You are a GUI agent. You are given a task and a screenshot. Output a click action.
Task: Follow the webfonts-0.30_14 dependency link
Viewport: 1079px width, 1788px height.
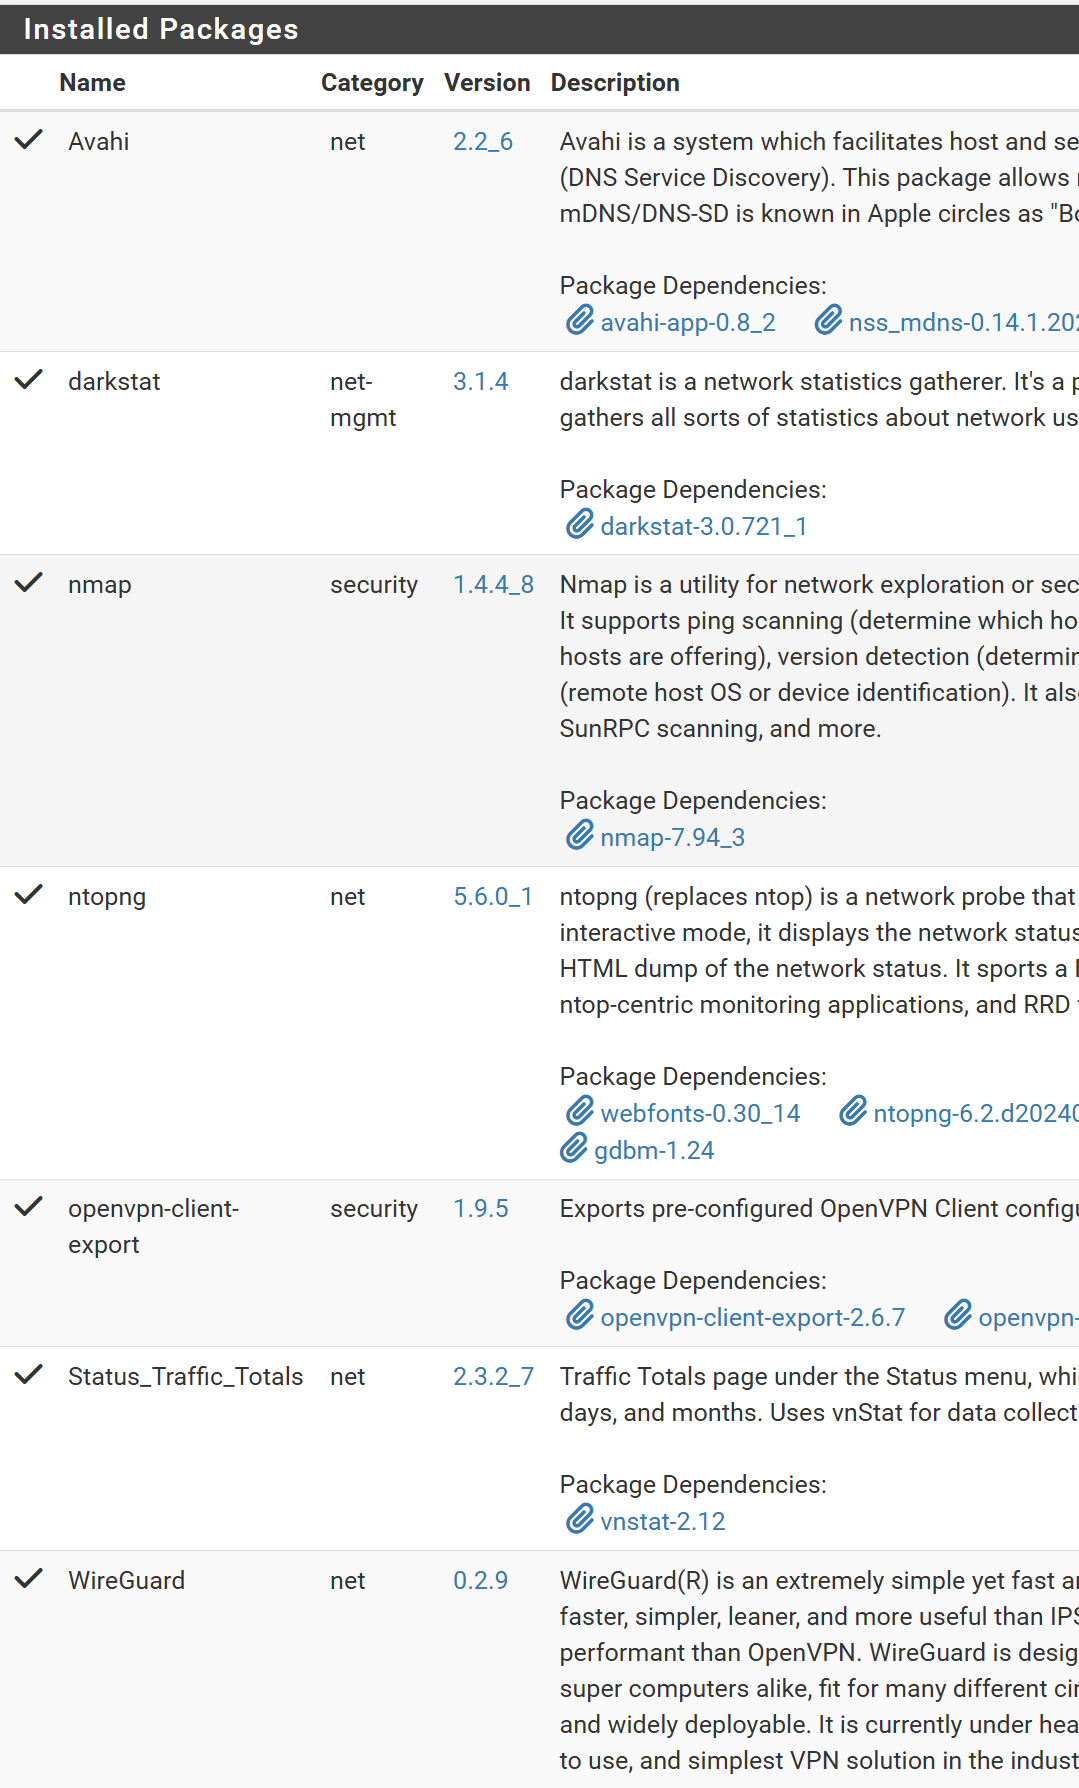click(x=701, y=1114)
